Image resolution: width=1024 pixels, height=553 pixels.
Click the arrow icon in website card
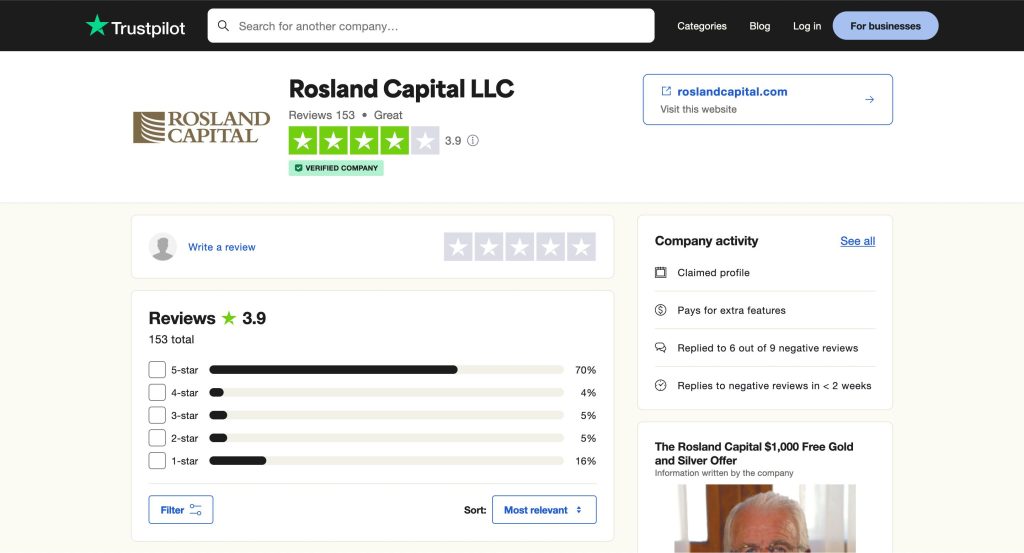(x=869, y=99)
